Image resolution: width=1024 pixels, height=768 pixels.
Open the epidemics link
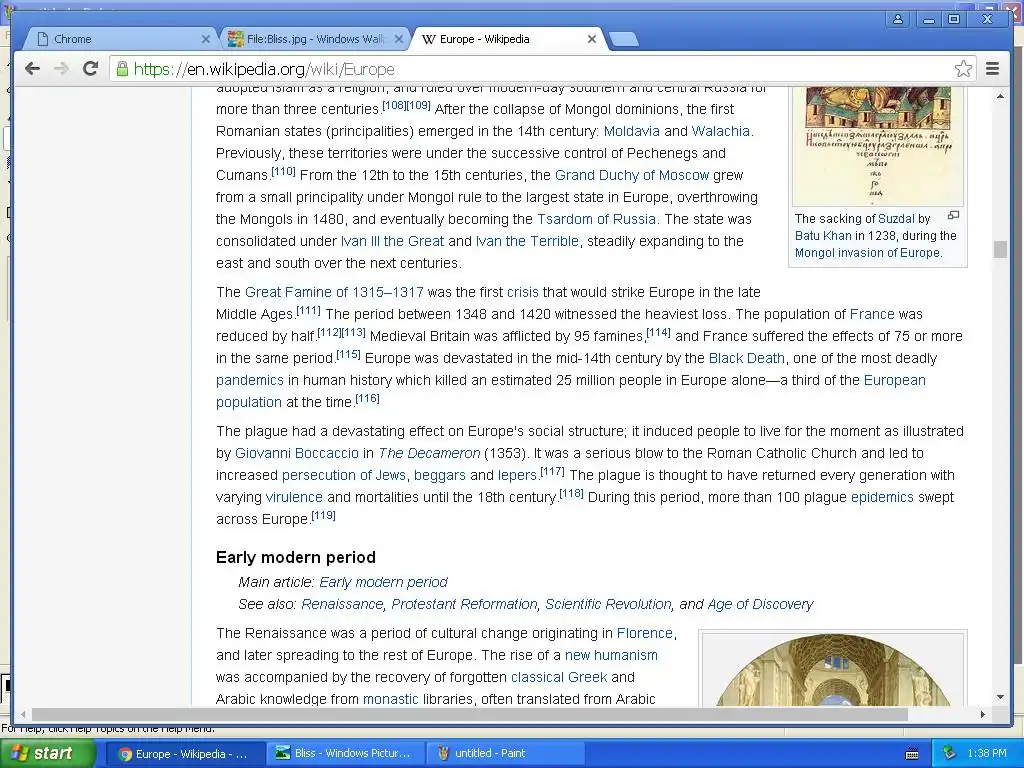coord(882,498)
